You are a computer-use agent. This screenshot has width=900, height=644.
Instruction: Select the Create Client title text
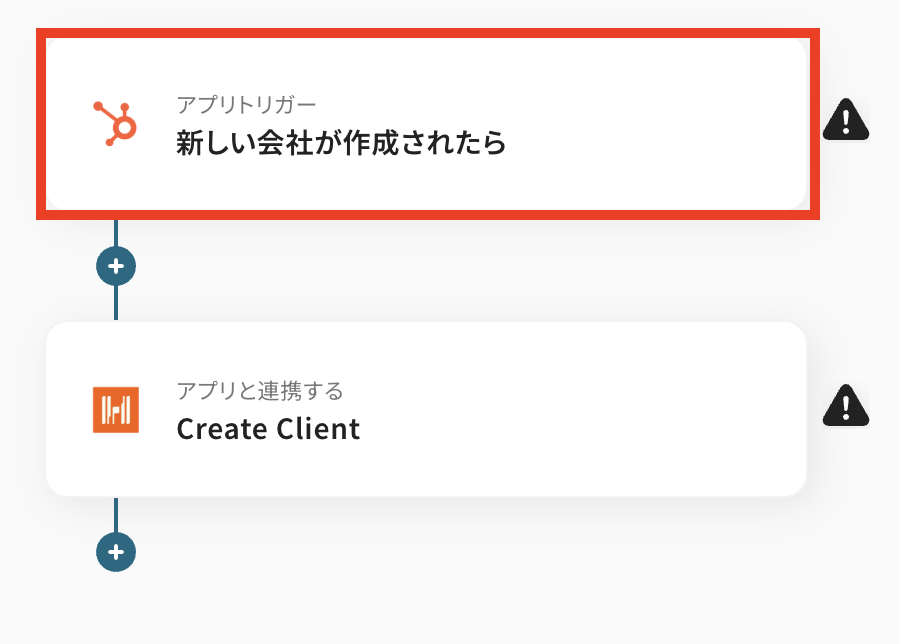268,429
